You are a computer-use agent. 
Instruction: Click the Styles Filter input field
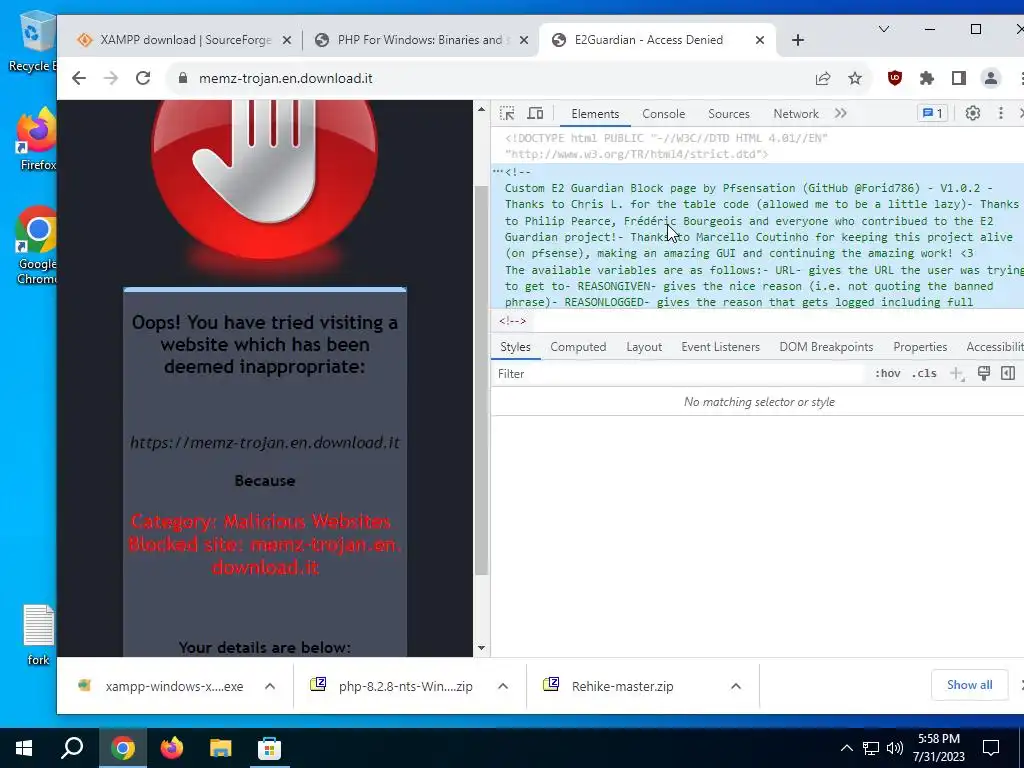point(679,374)
